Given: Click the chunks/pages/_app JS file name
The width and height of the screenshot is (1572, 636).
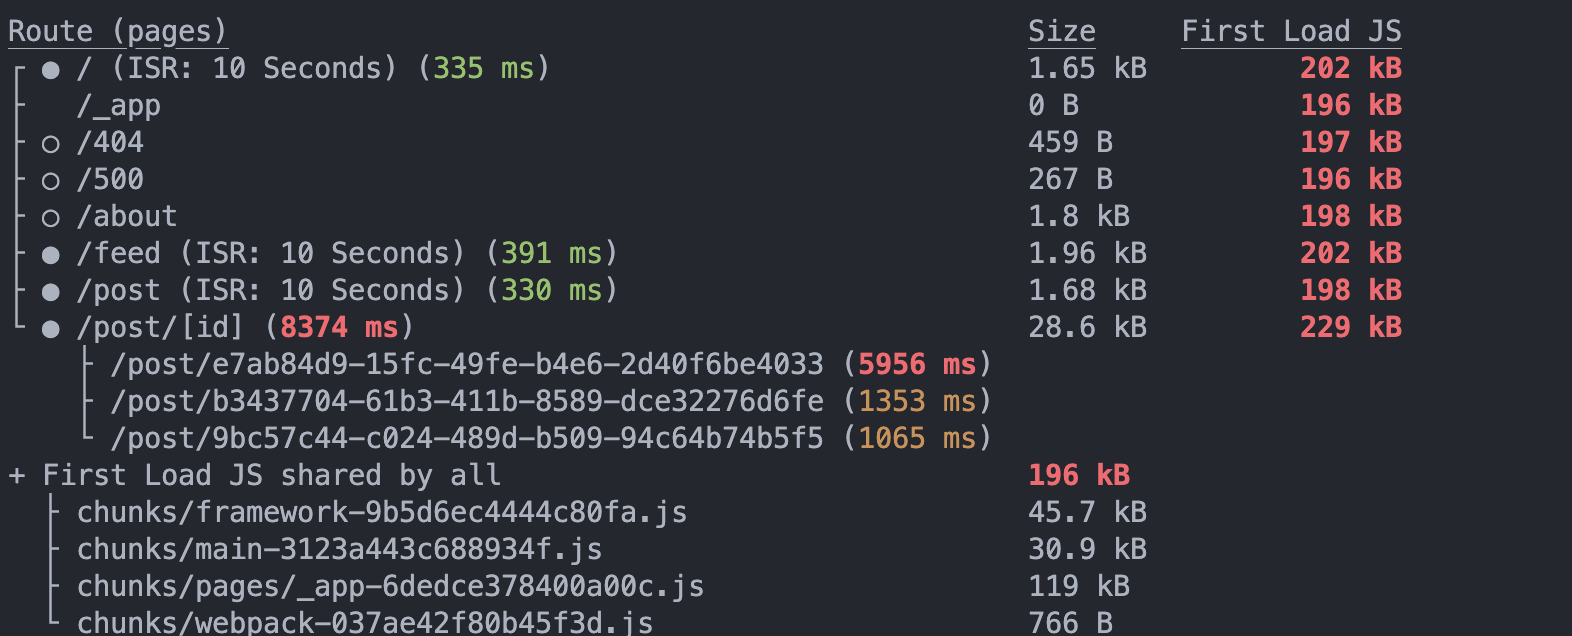Looking at the screenshot, I should [x=390, y=586].
